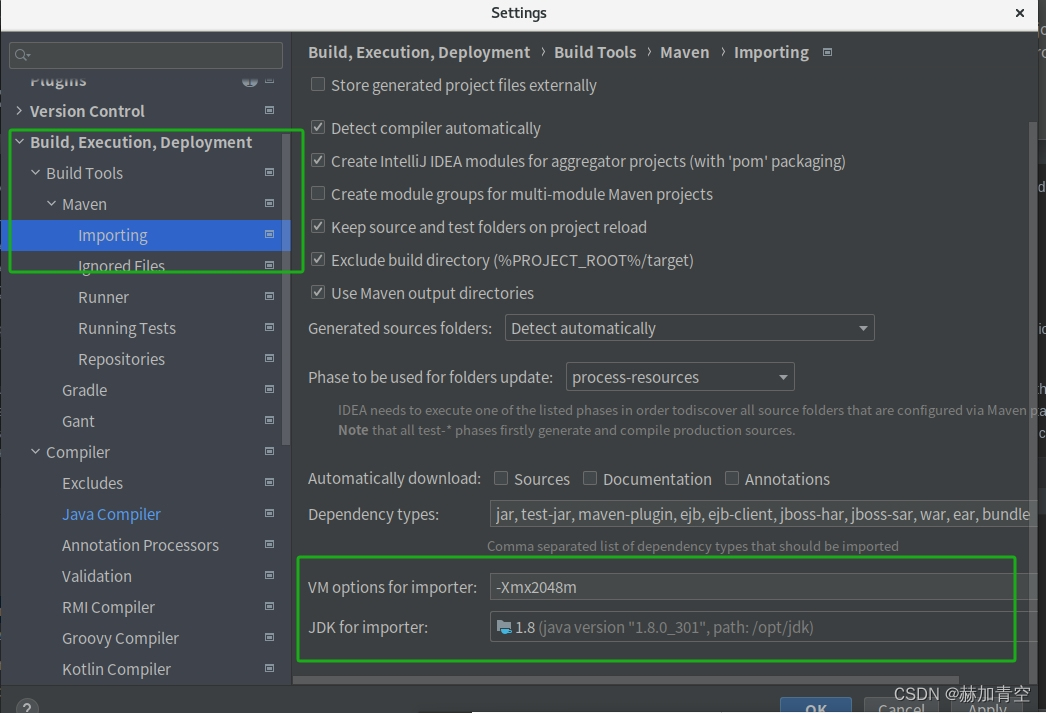Open the JDK for importer combo box
Viewport: 1046px width, 713px height.
[763, 627]
